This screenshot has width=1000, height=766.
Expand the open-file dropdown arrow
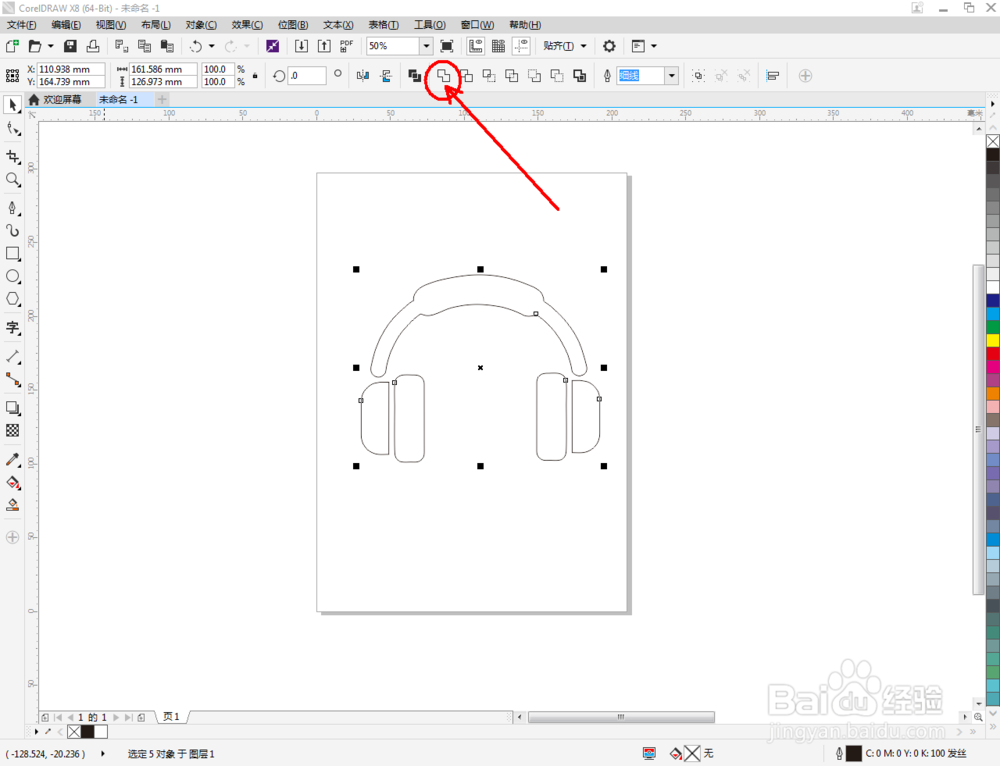pyautogui.click(x=51, y=46)
